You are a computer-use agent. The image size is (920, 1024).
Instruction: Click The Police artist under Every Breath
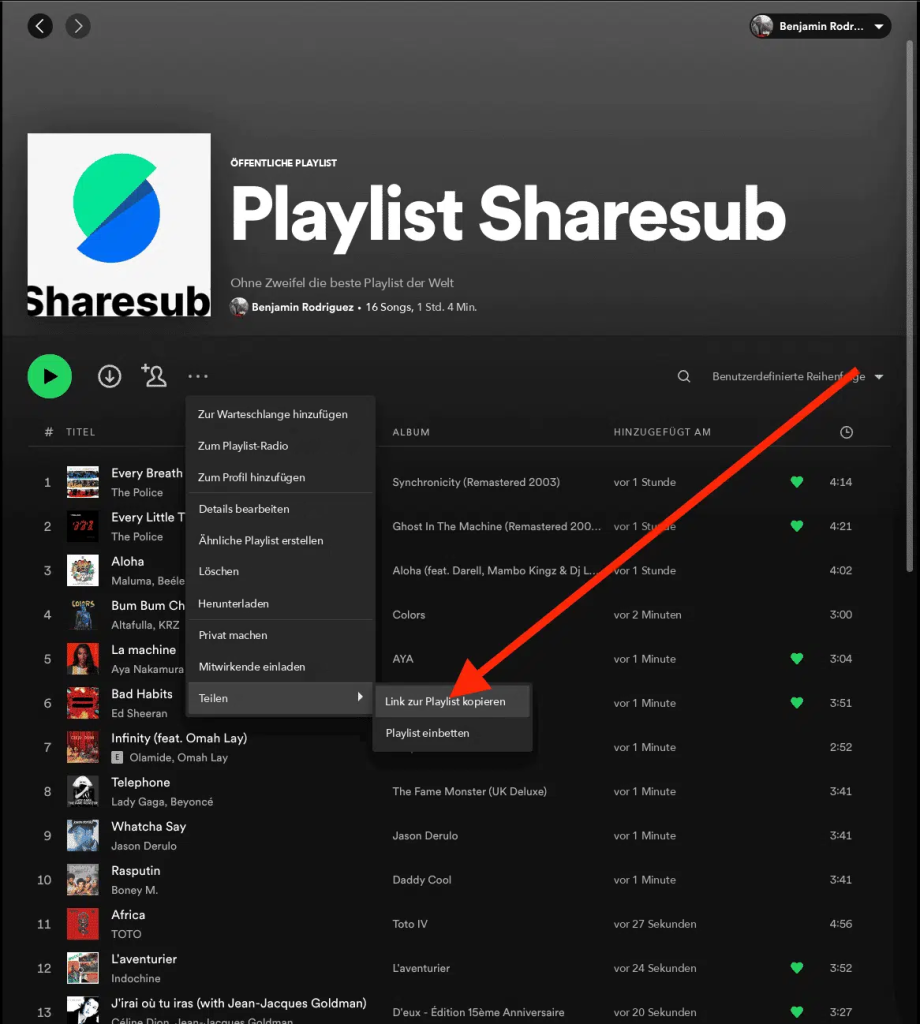[137, 492]
